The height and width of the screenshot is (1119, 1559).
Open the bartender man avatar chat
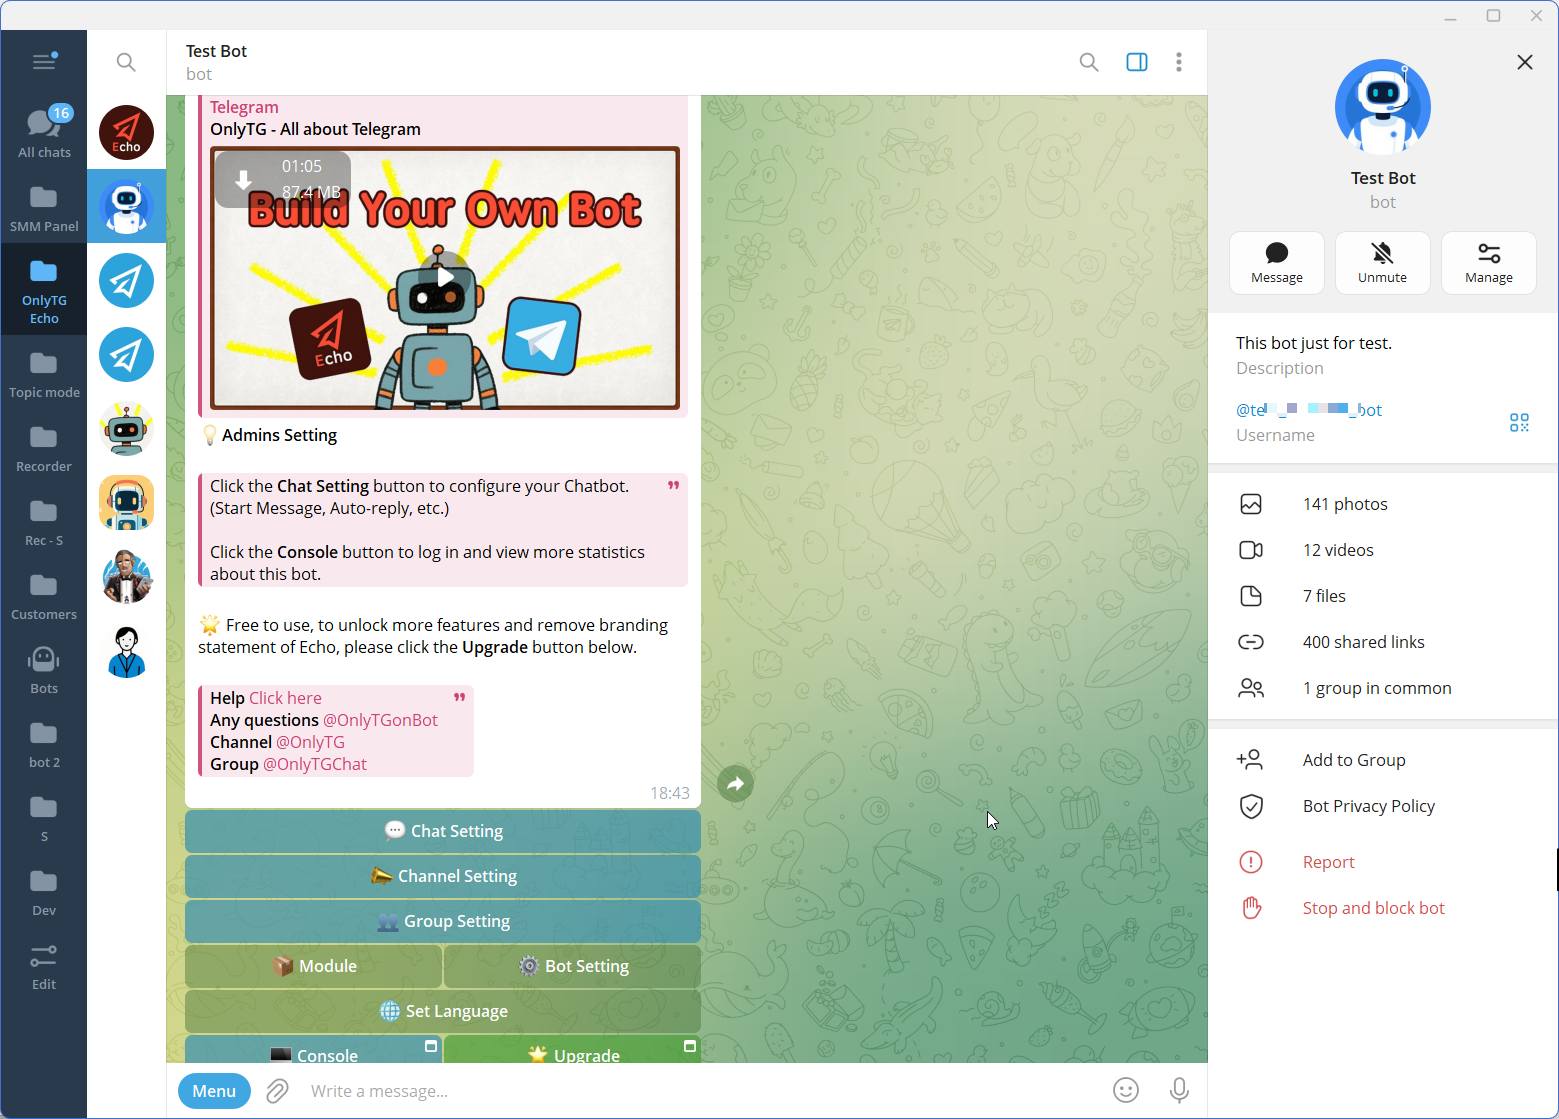(x=126, y=576)
